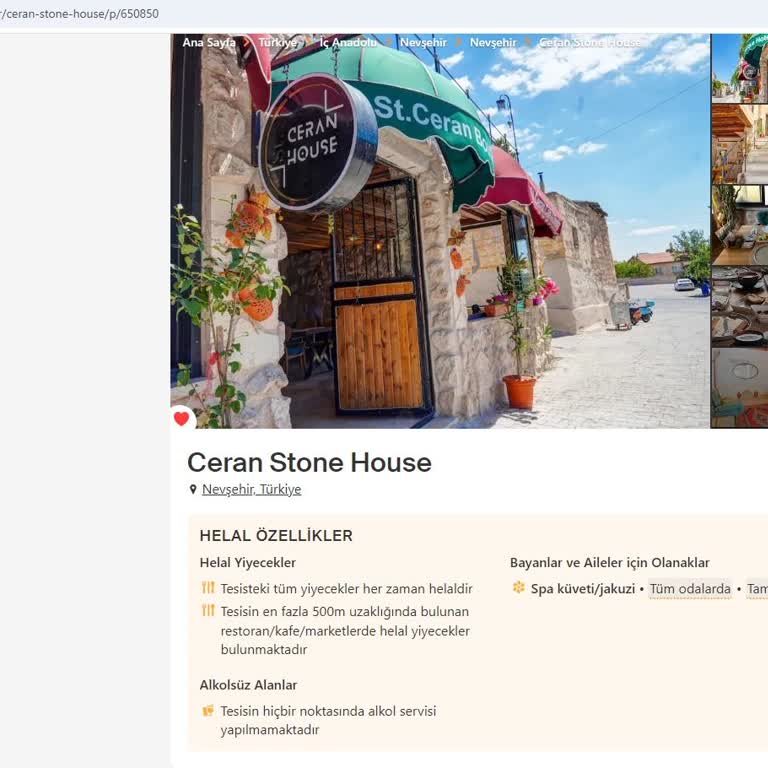The height and width of the screenshot is (768, 768).
Task: Go to the İç Anadolu breadcrumb
Action: click(348, 43)
